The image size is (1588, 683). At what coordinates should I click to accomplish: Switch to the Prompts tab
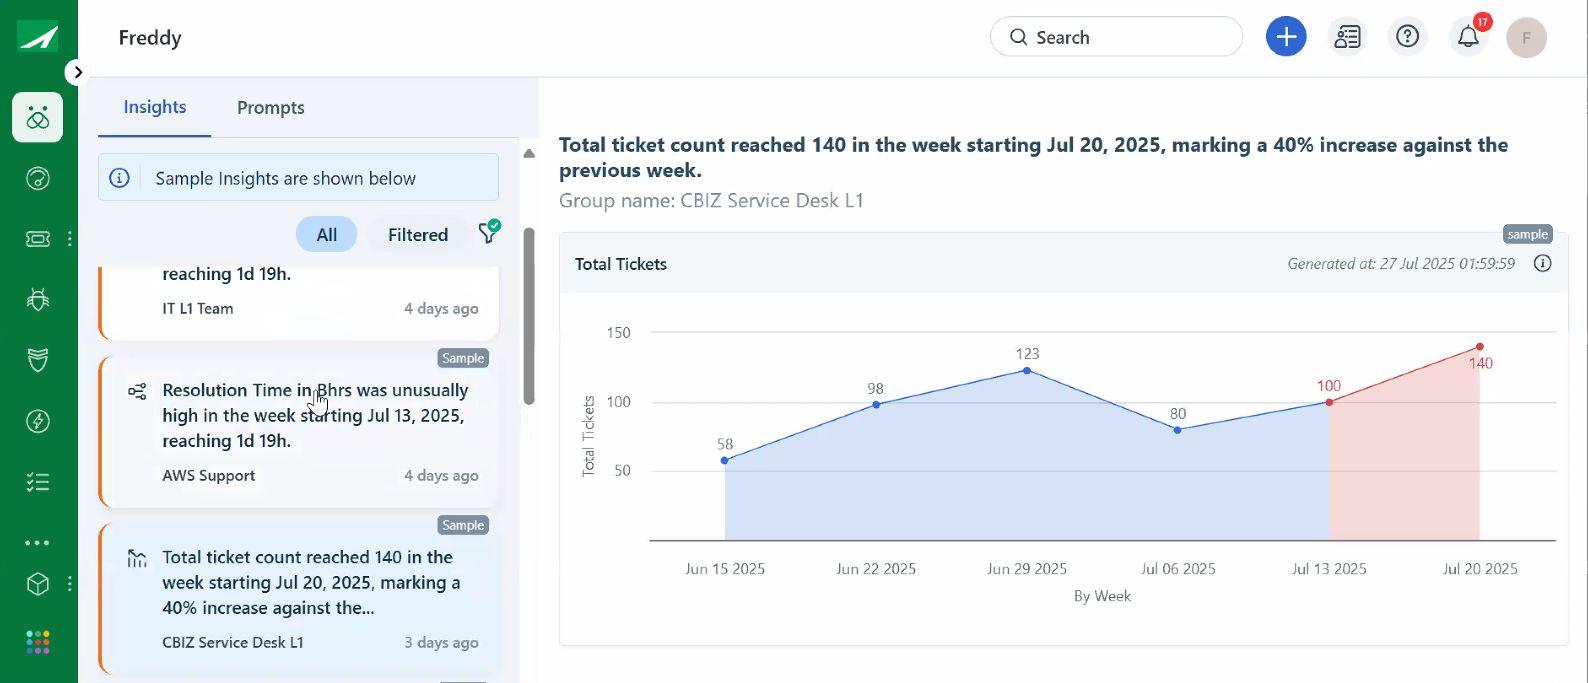coord(270,108)
